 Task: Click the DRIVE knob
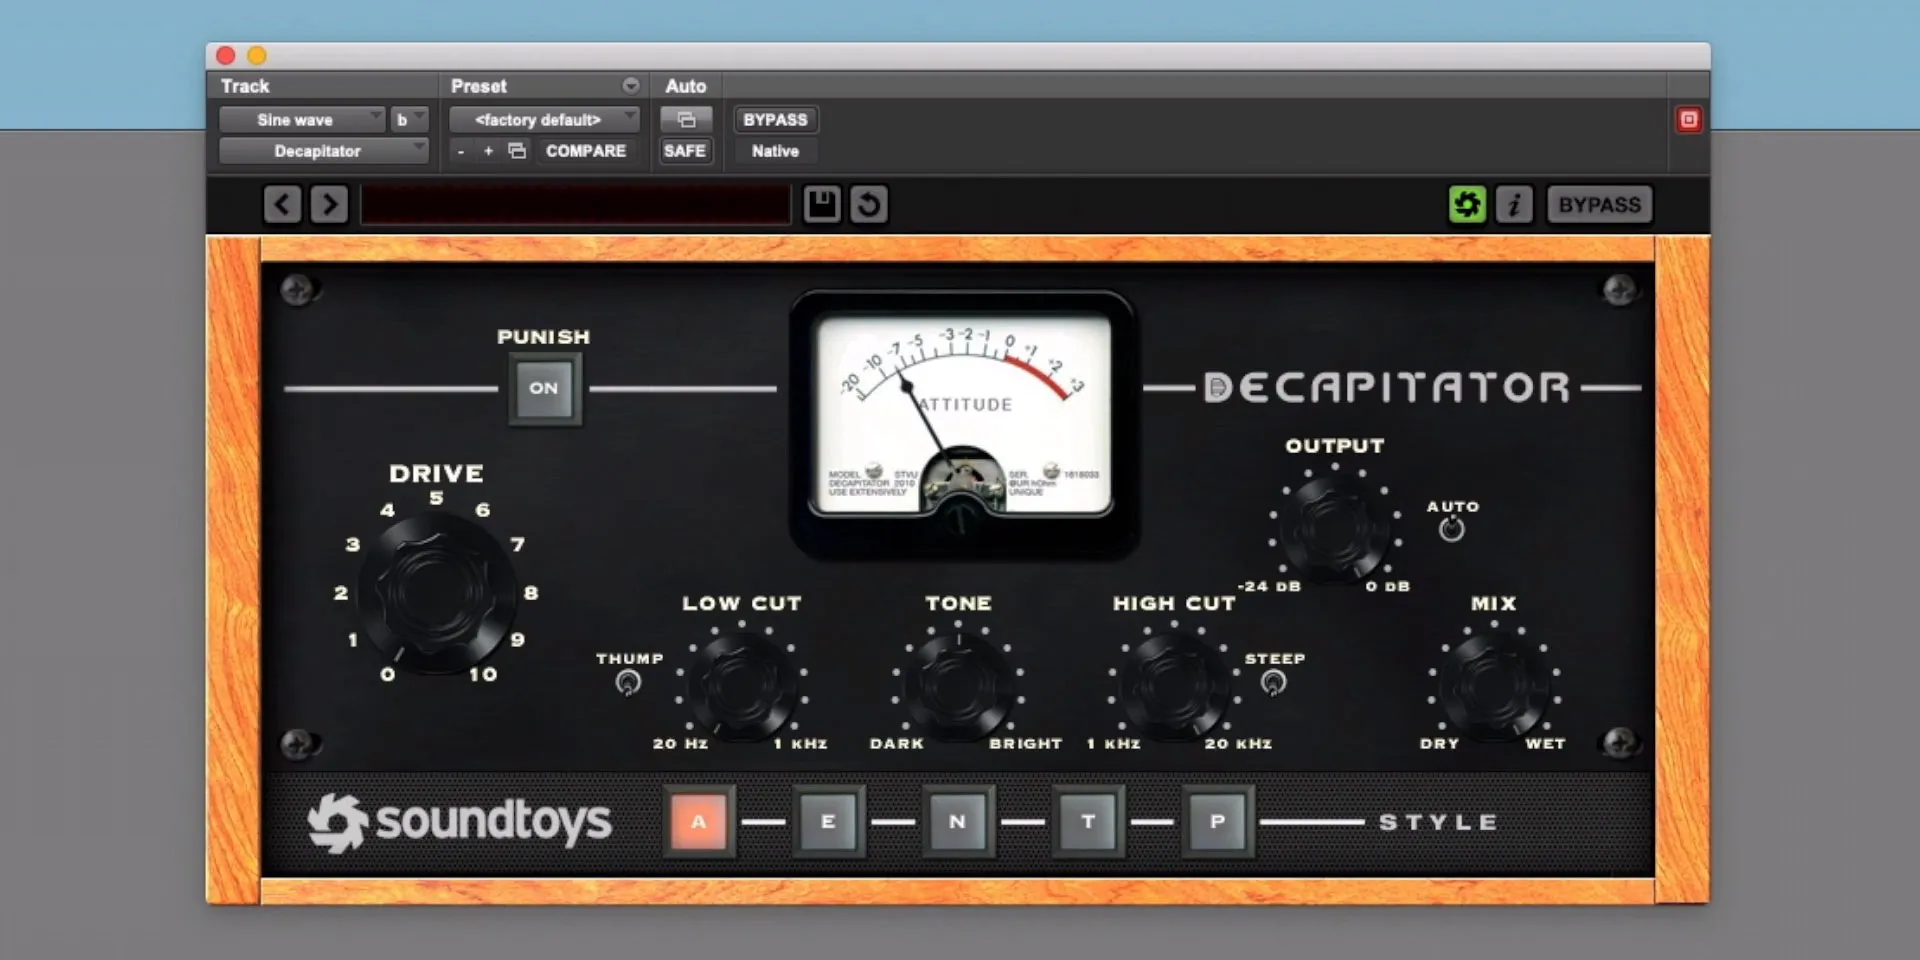coord(436,594)
